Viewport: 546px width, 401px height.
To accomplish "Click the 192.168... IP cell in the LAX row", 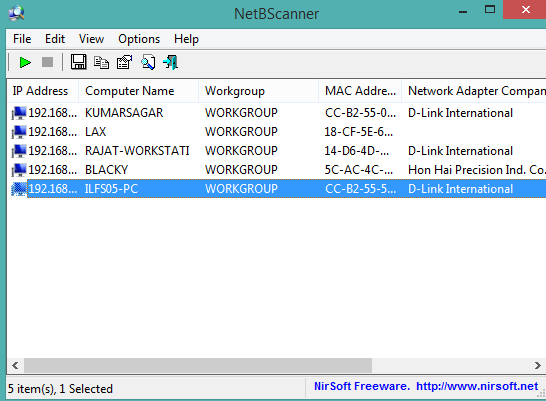I will coord(53,132).
